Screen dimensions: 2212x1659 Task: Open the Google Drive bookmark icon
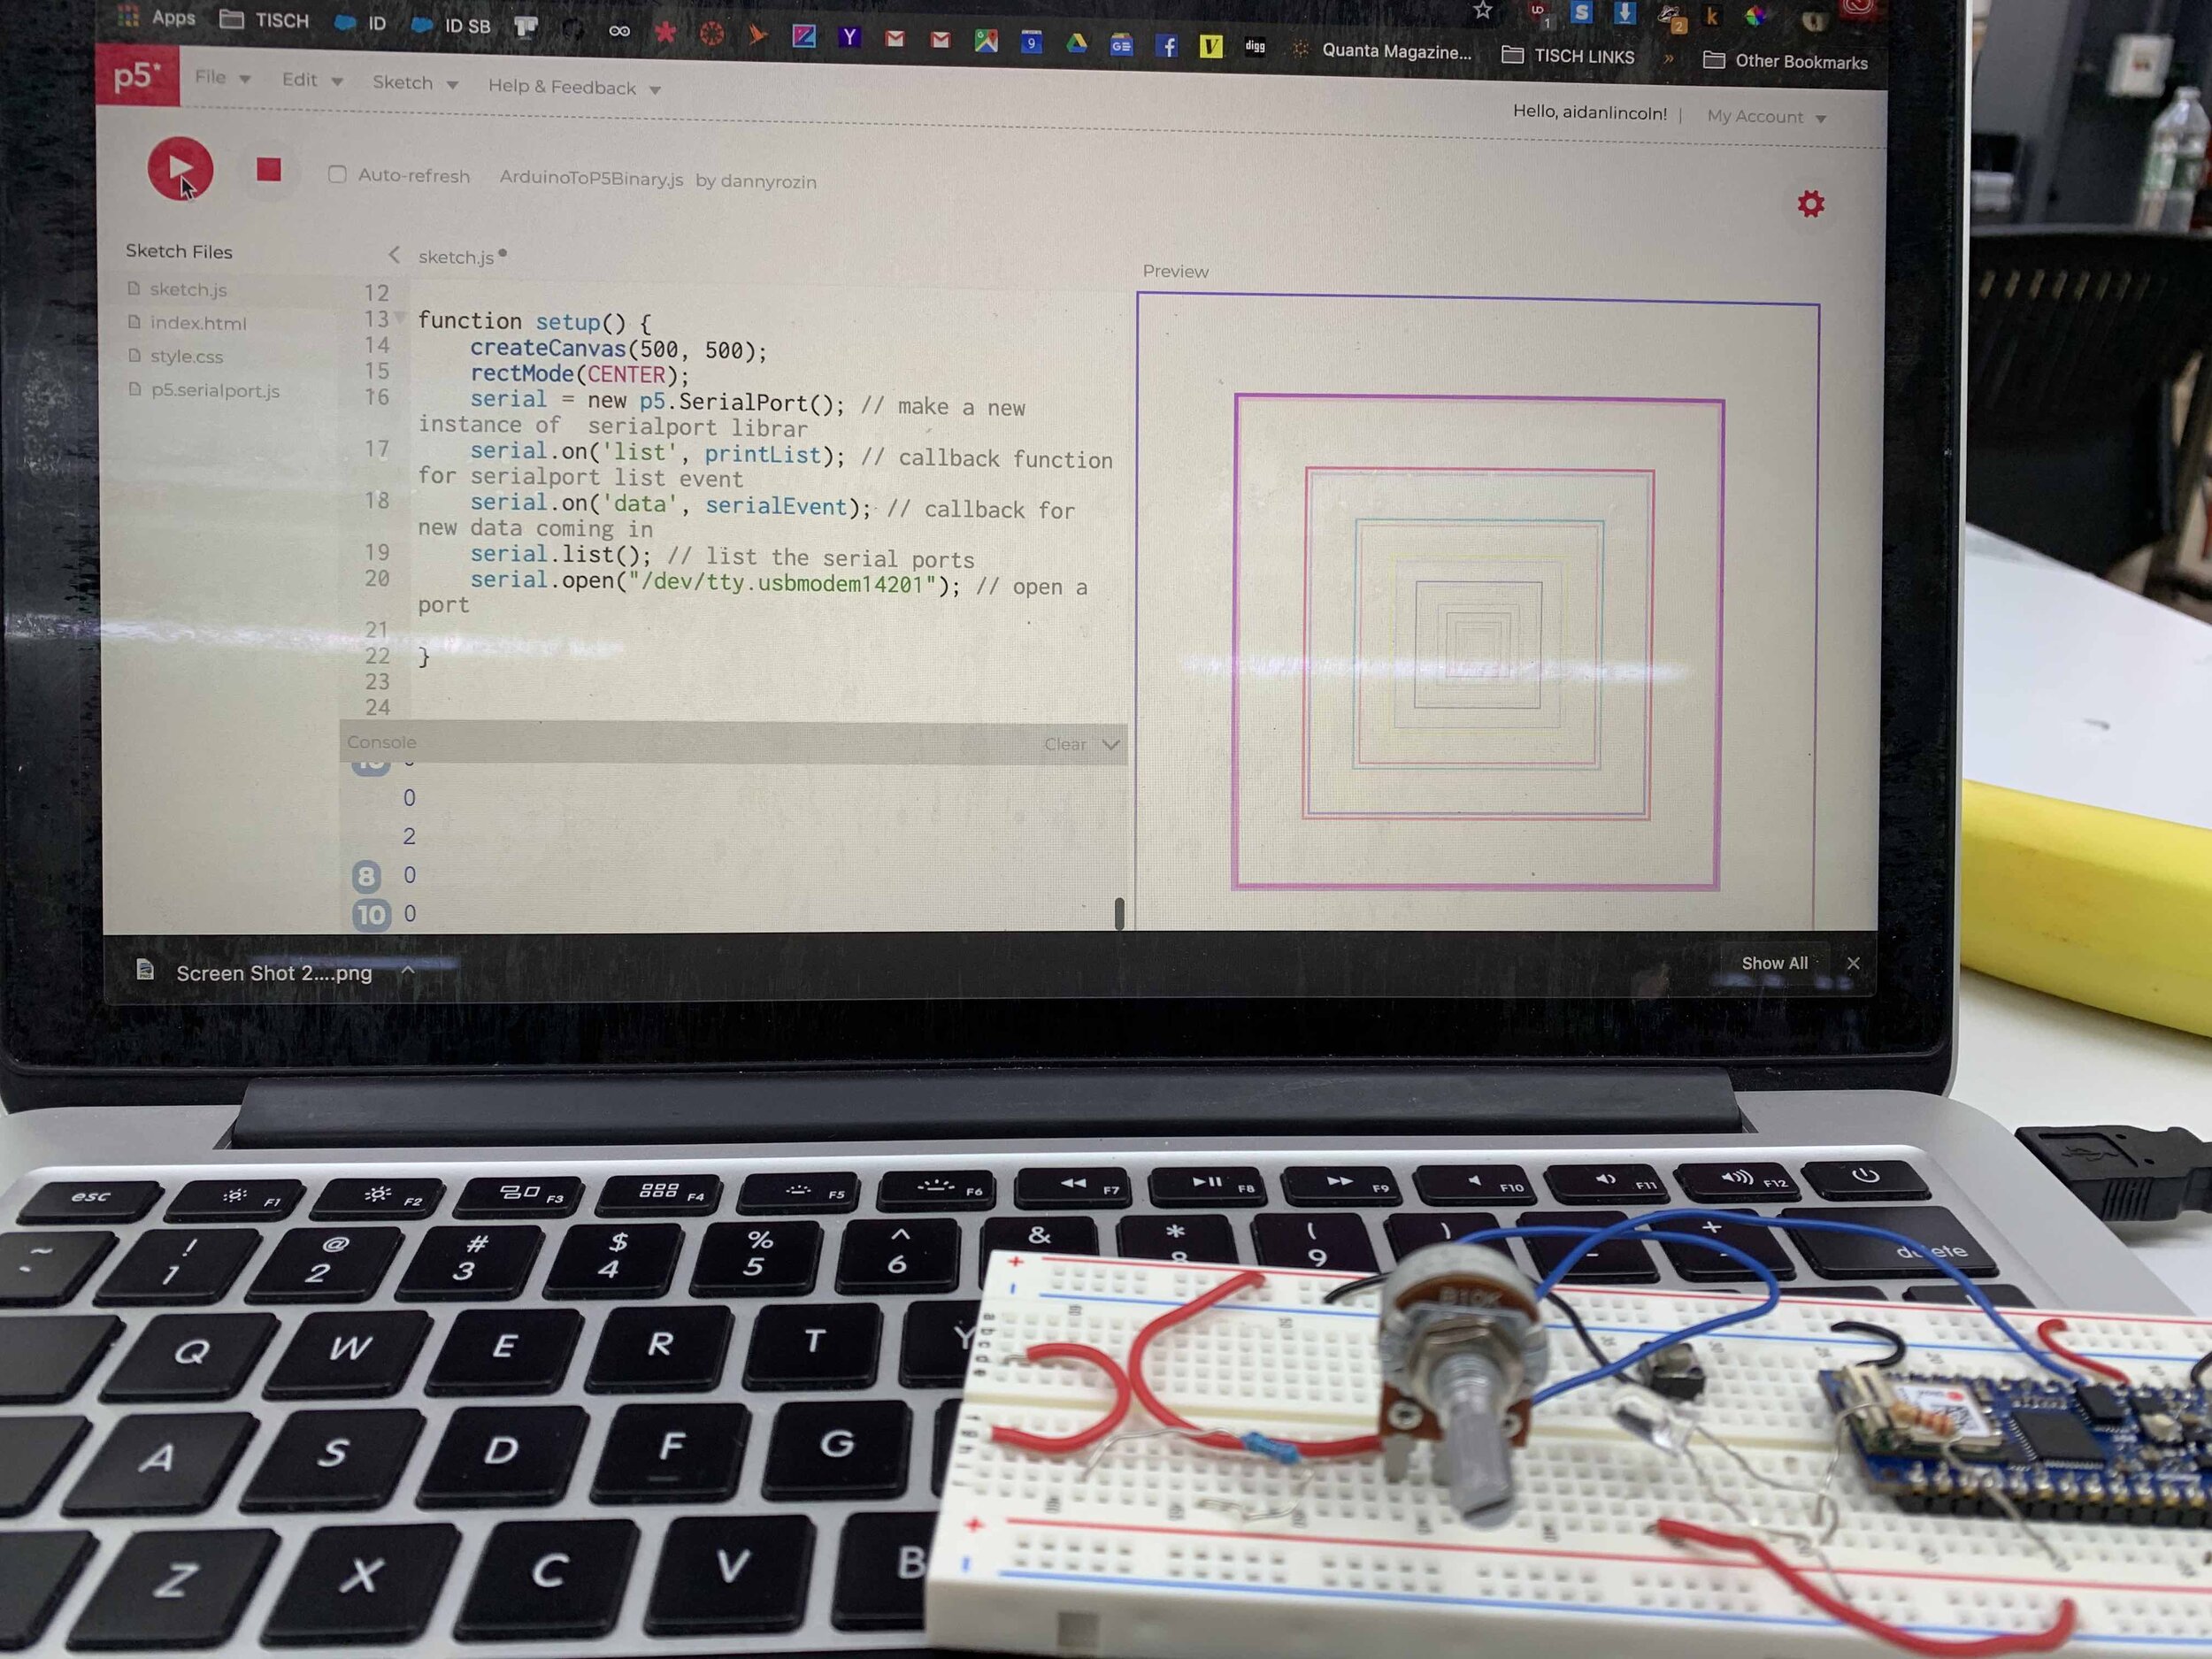click(x=1076, y=43)
